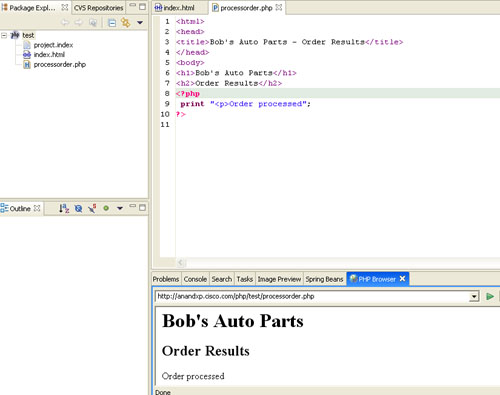The width and height of the screenshot is (500, 395).
Task: Select the test project in tree
Action: pyautogui.click(x=28, y=35)
